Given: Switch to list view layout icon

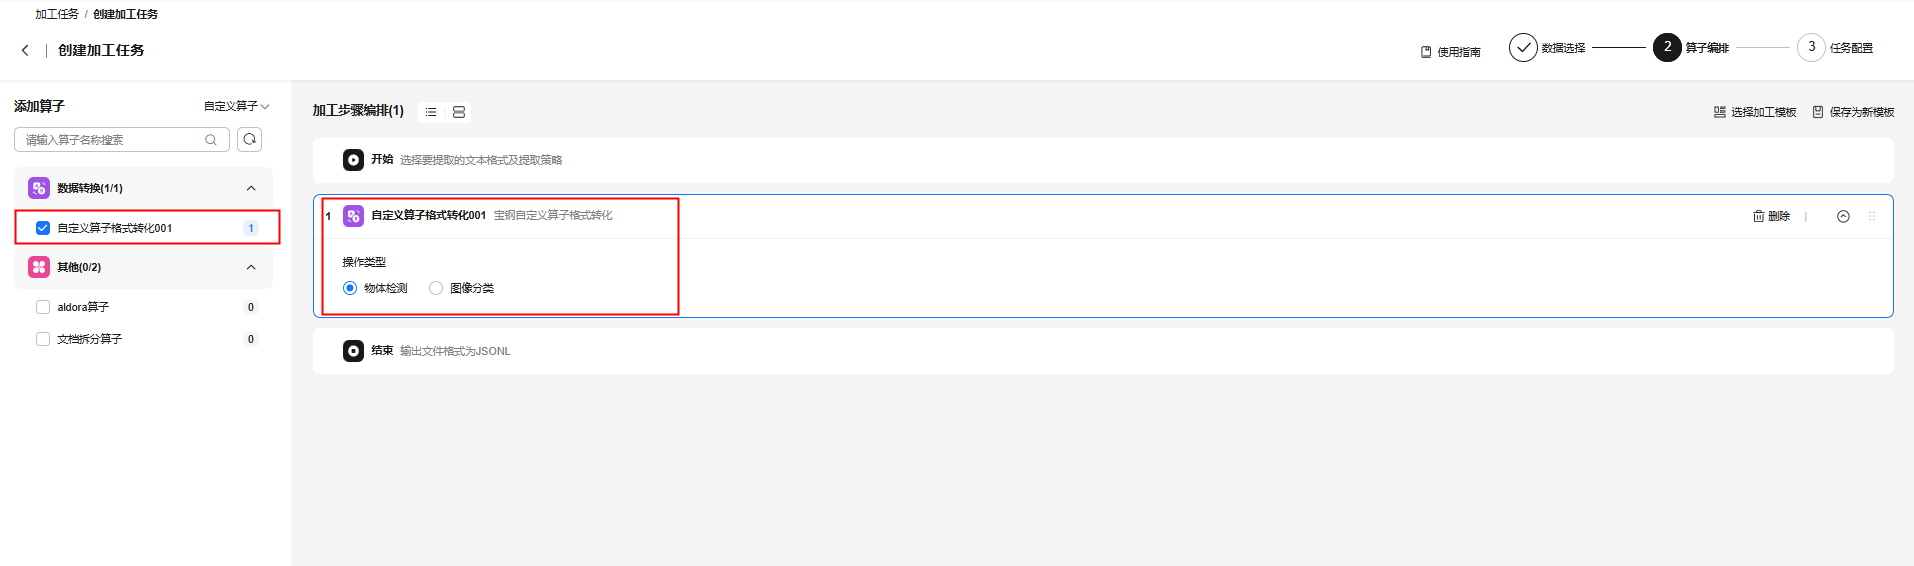Looking at the screenshot, I should click(x=431, y=112).
